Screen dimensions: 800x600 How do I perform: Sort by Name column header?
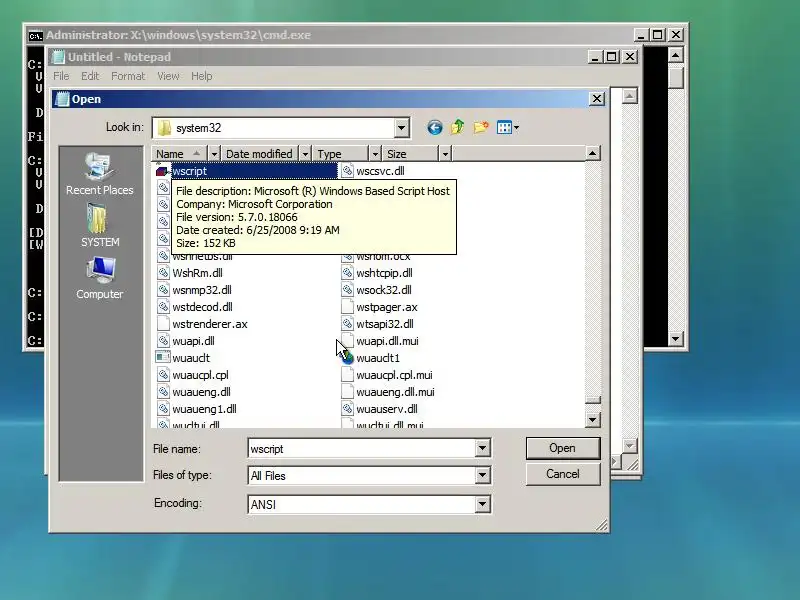pyautogui.click(x=179, y=154)
